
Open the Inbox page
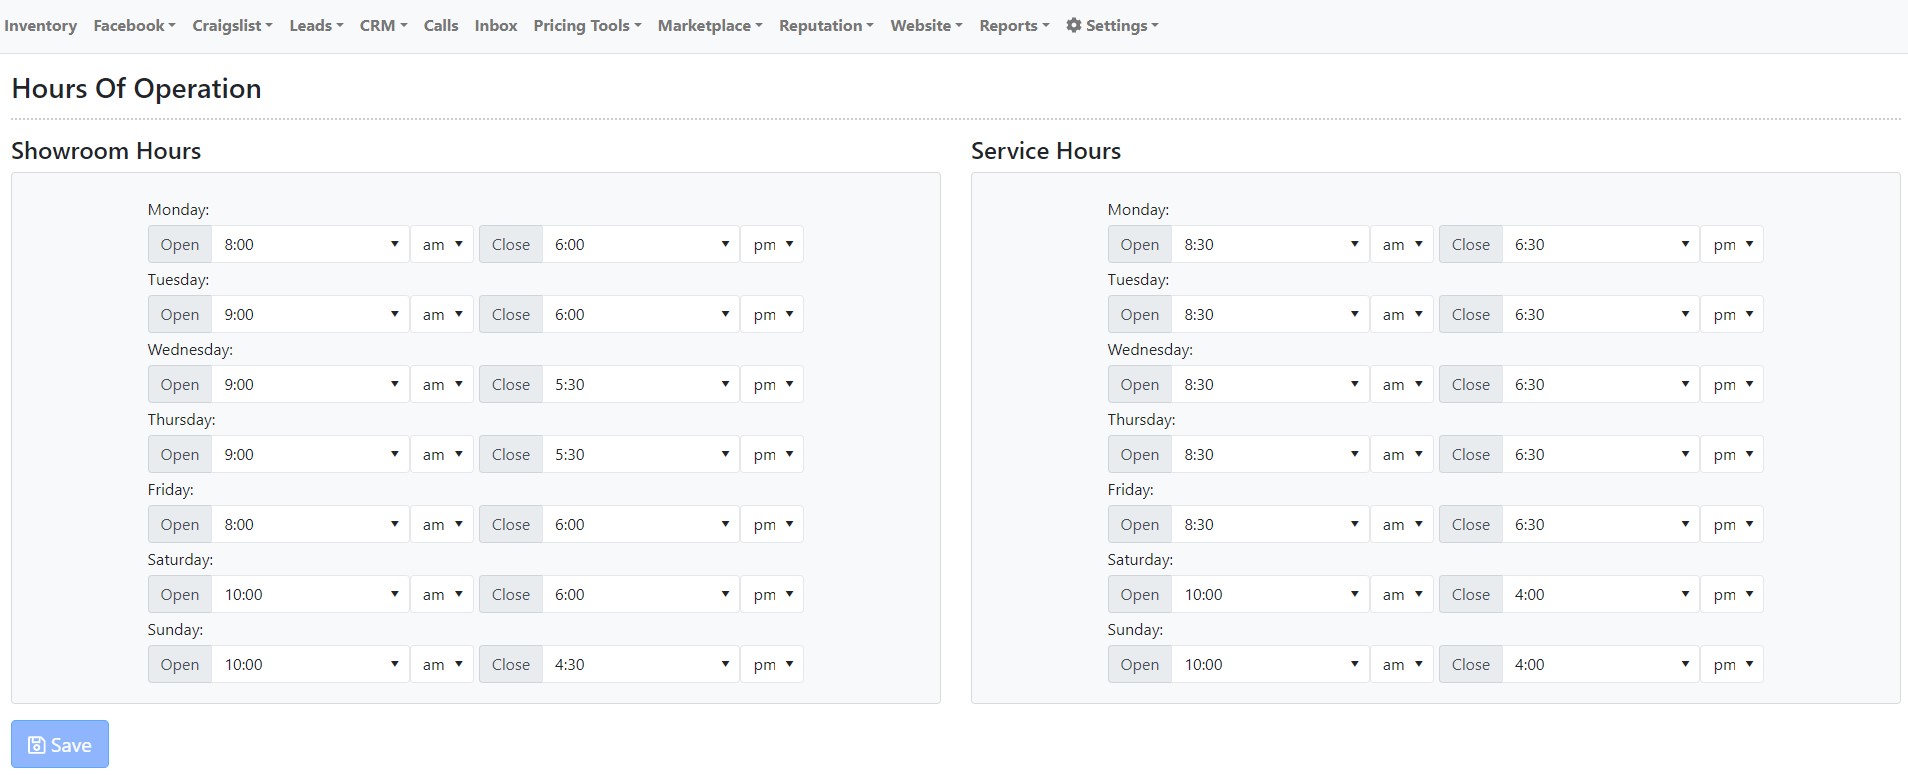[496, 26]
